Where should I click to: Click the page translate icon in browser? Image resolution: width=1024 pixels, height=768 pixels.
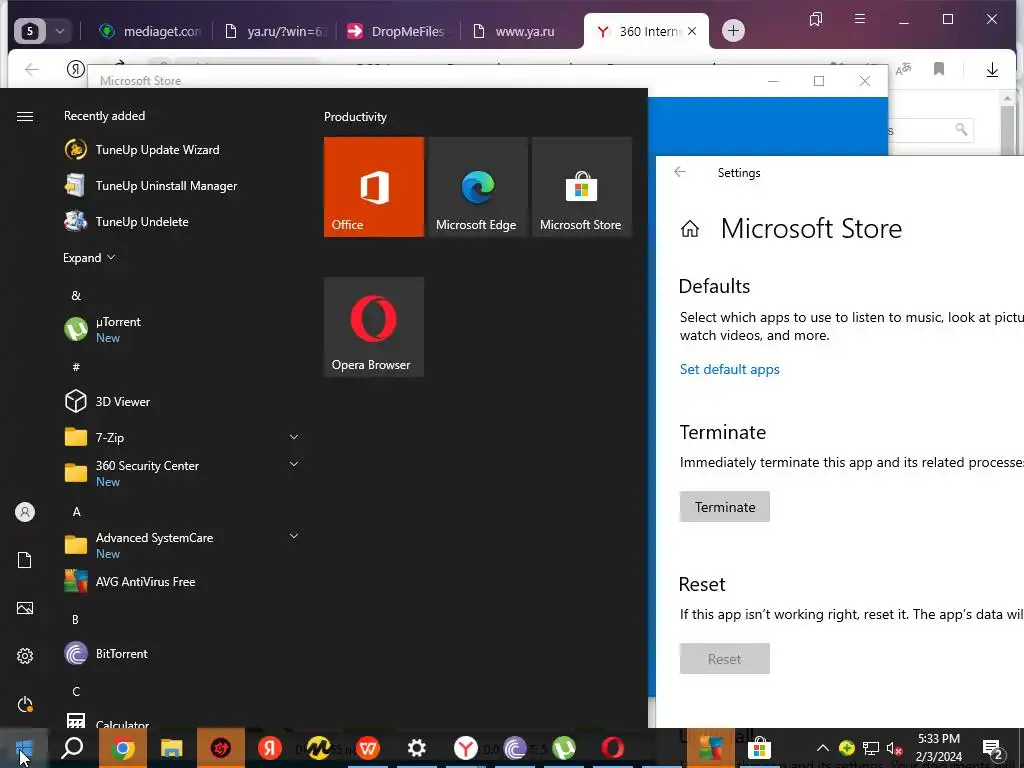(x=903, y=69)
